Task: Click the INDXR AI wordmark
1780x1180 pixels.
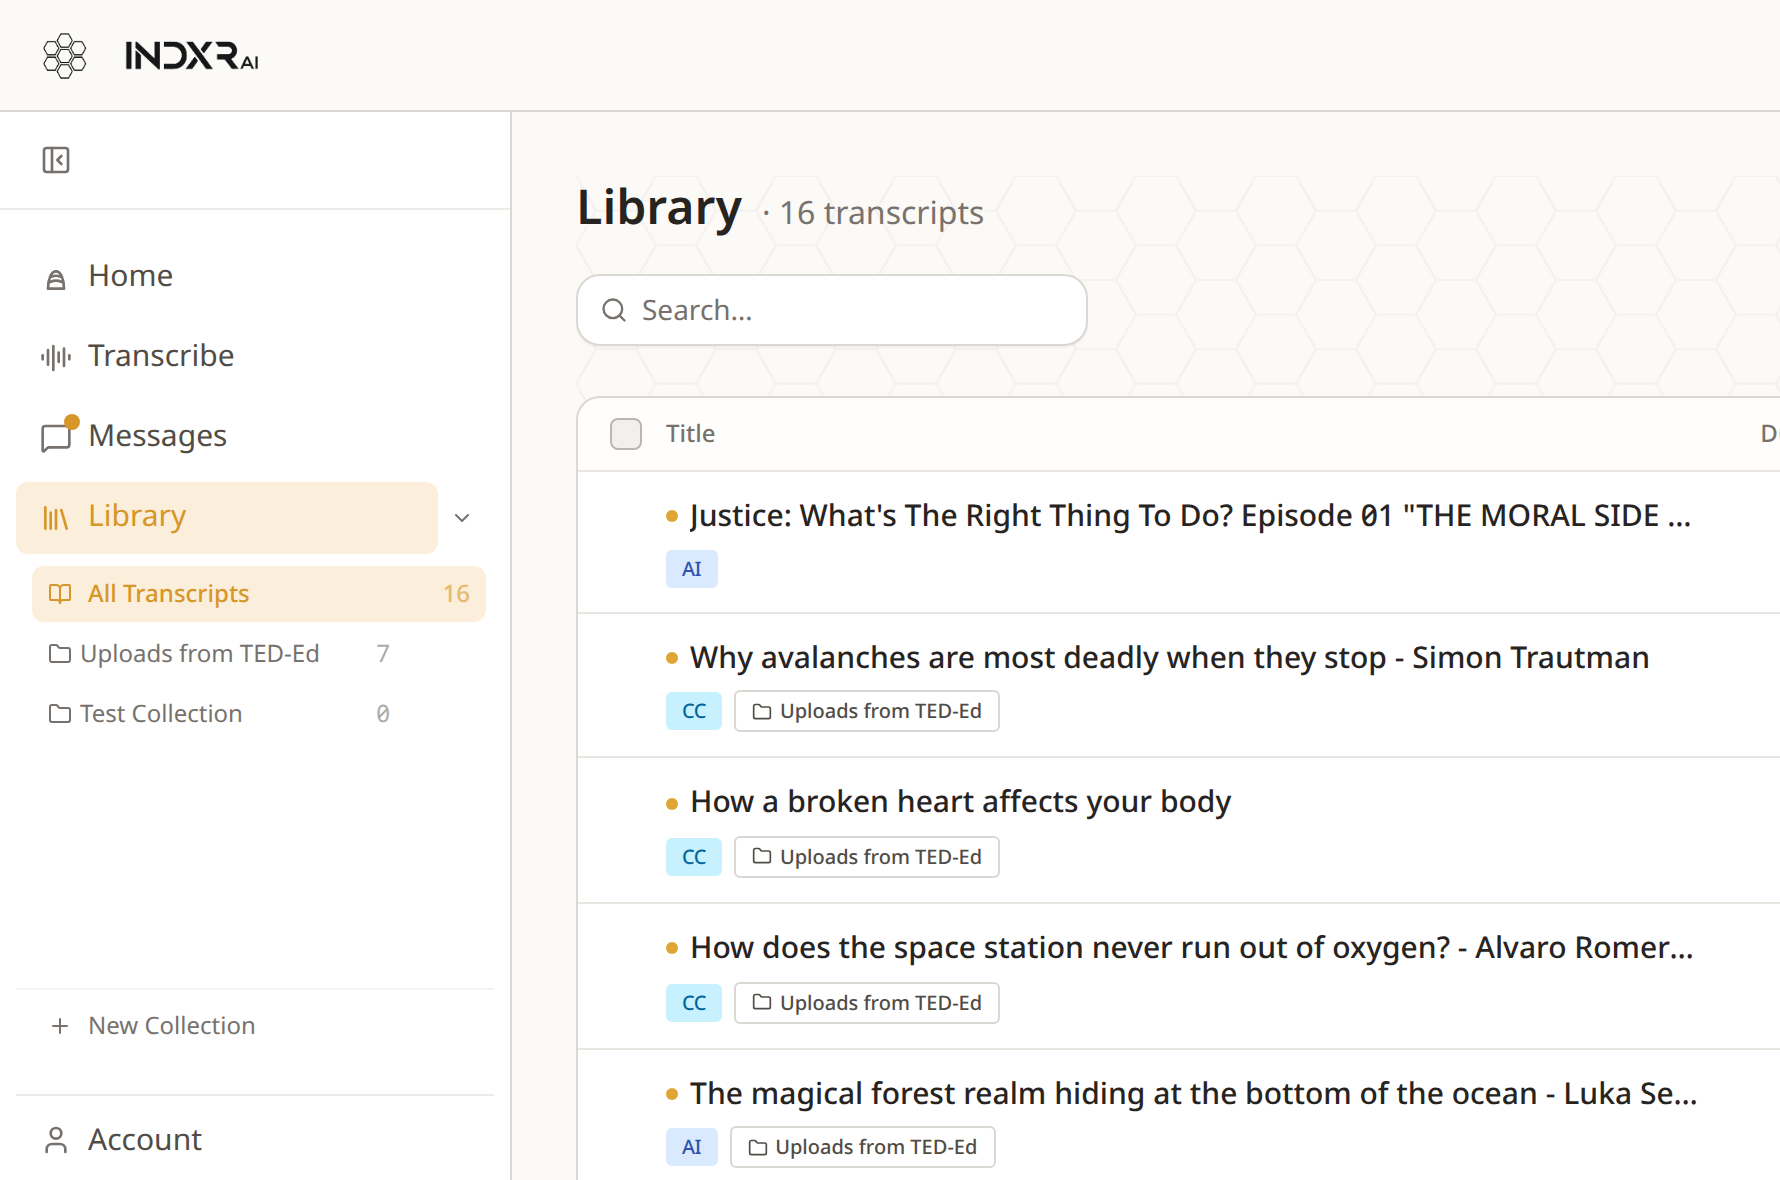Action: click(x=192, y=56)
